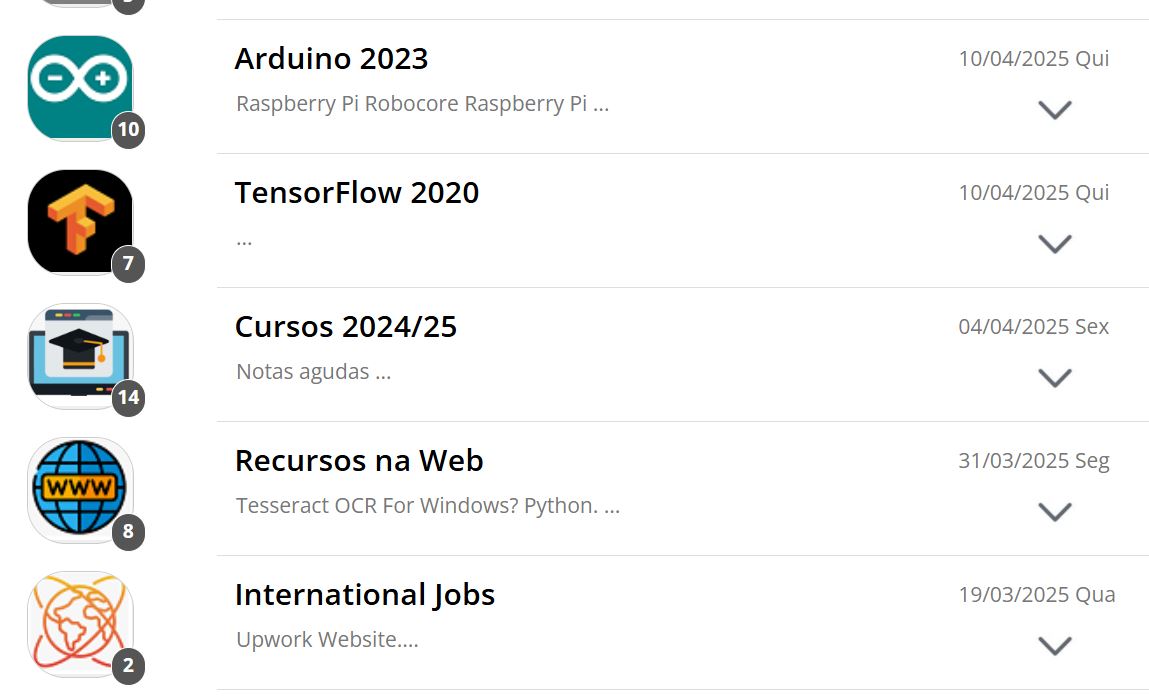The image size is (1149, 697).
Task: Click the Recursos na Web badge showing 8
Action: click(128, 532)
